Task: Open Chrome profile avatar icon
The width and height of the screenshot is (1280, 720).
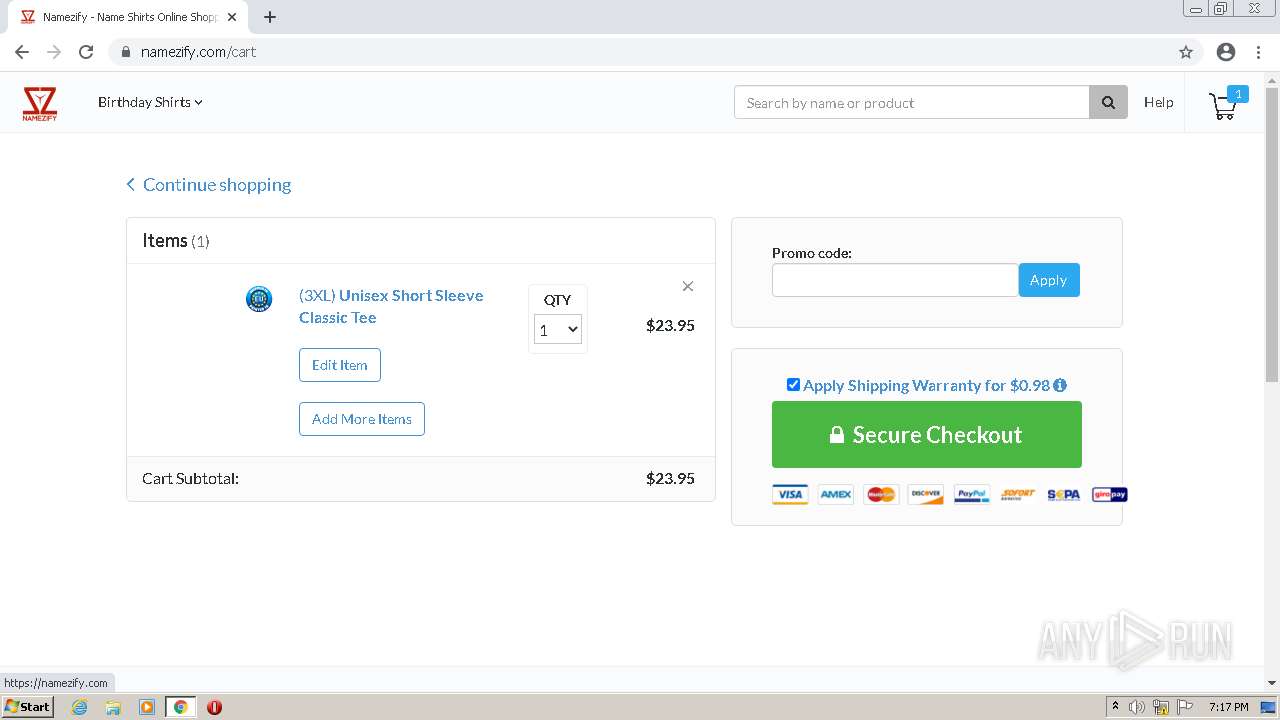Action: tap(1226, 52)
